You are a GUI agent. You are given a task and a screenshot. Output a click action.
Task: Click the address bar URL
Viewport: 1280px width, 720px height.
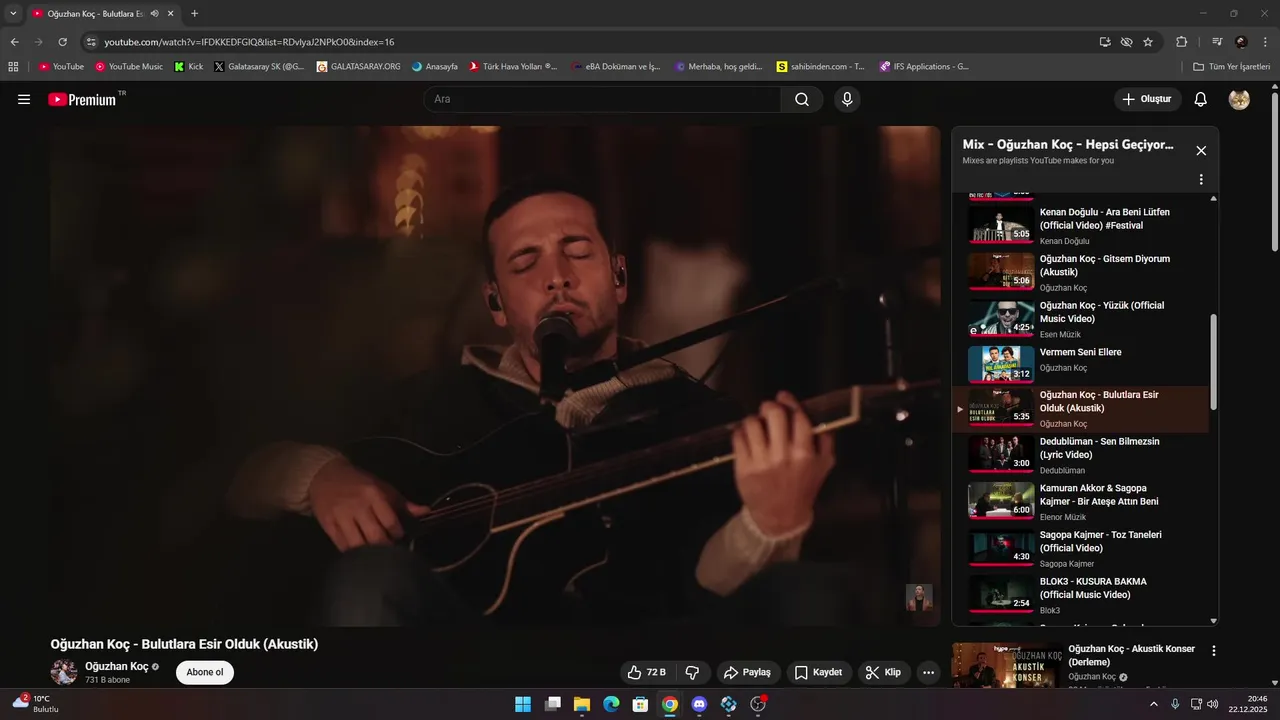[249, 42]
